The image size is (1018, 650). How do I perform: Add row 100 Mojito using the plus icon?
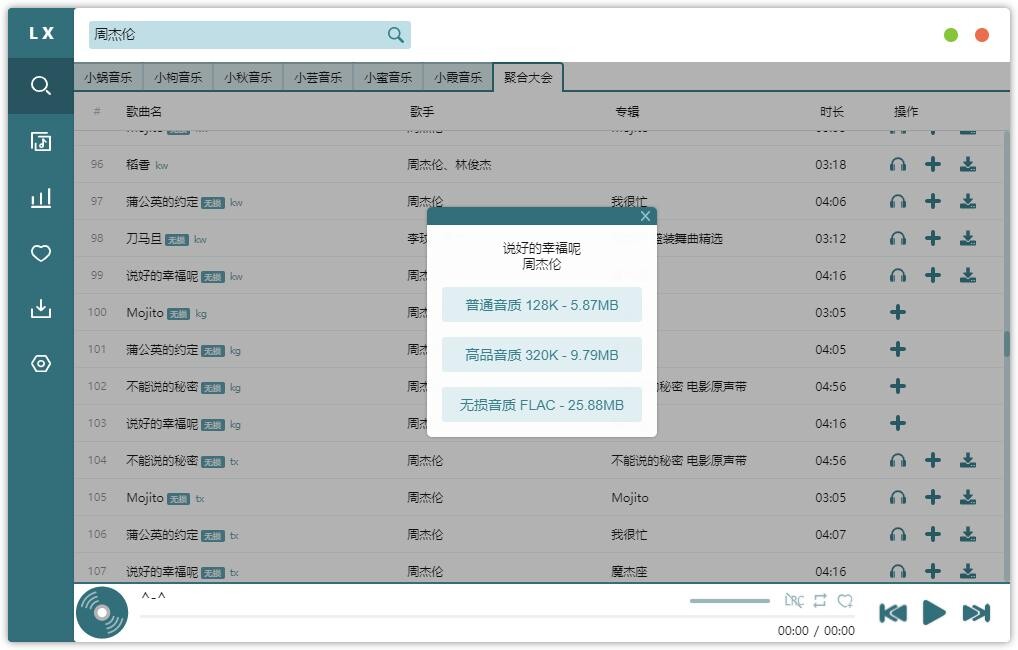(898, 312)
